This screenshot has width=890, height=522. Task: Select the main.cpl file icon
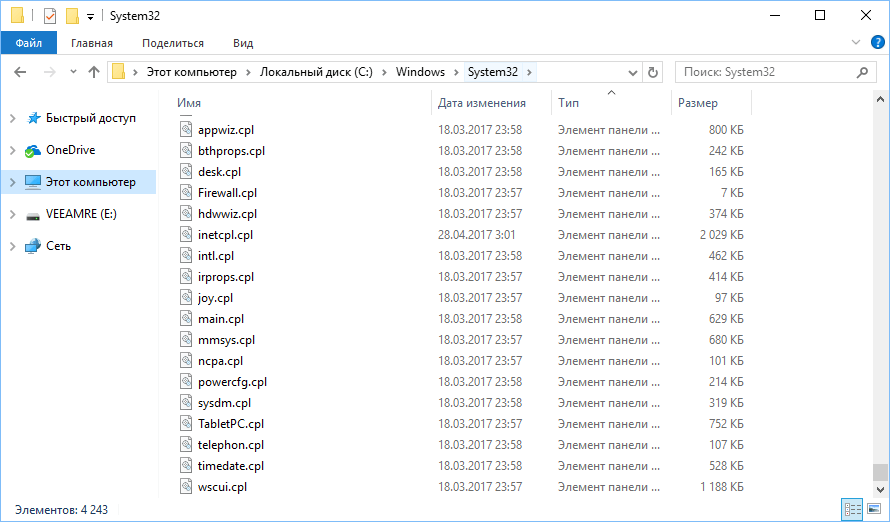click(186, 318)
